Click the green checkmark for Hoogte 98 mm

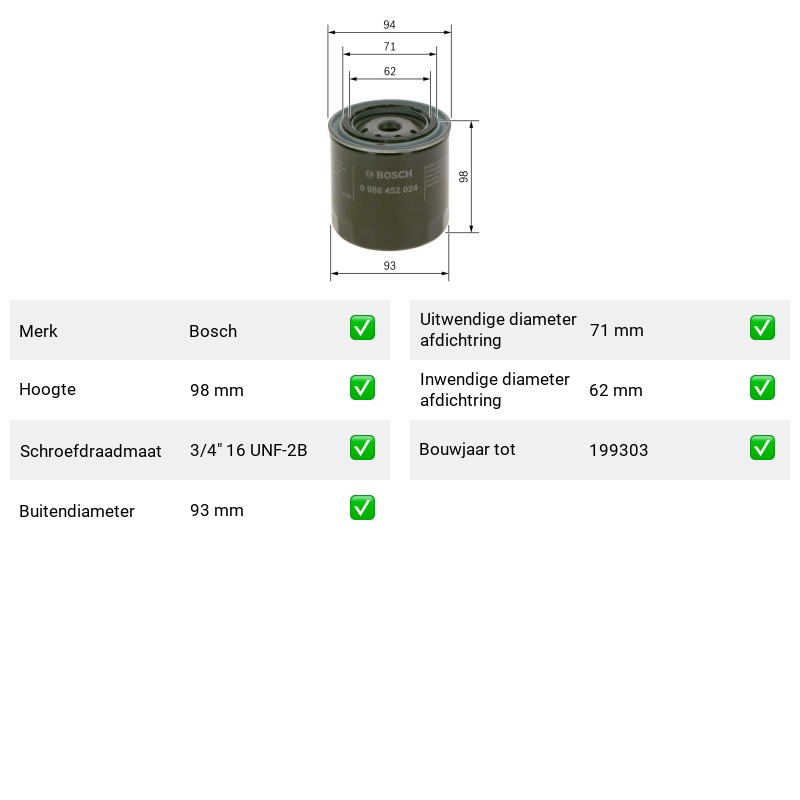362,388
